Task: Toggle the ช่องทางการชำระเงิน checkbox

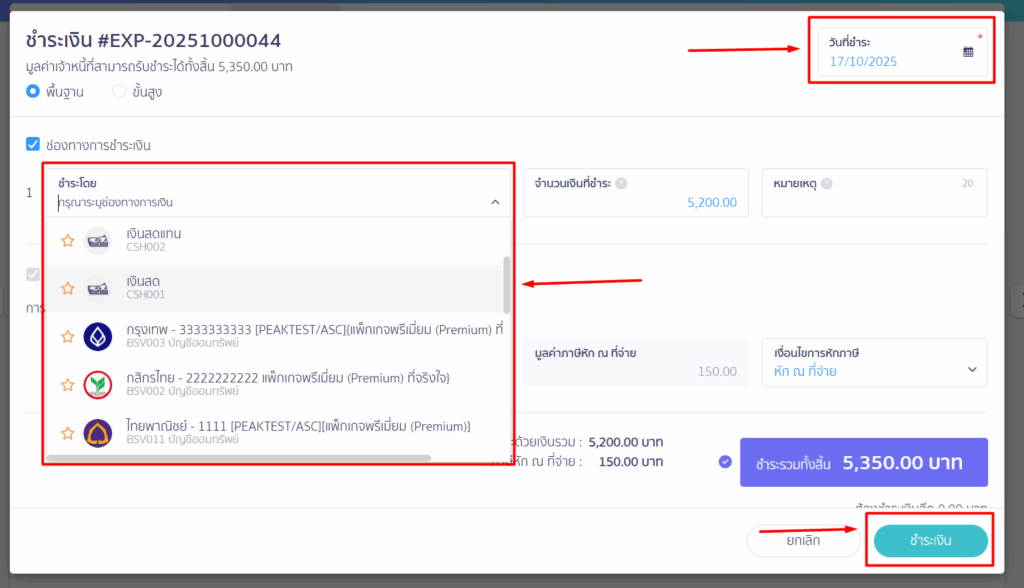Action: (x=33, y=145)
